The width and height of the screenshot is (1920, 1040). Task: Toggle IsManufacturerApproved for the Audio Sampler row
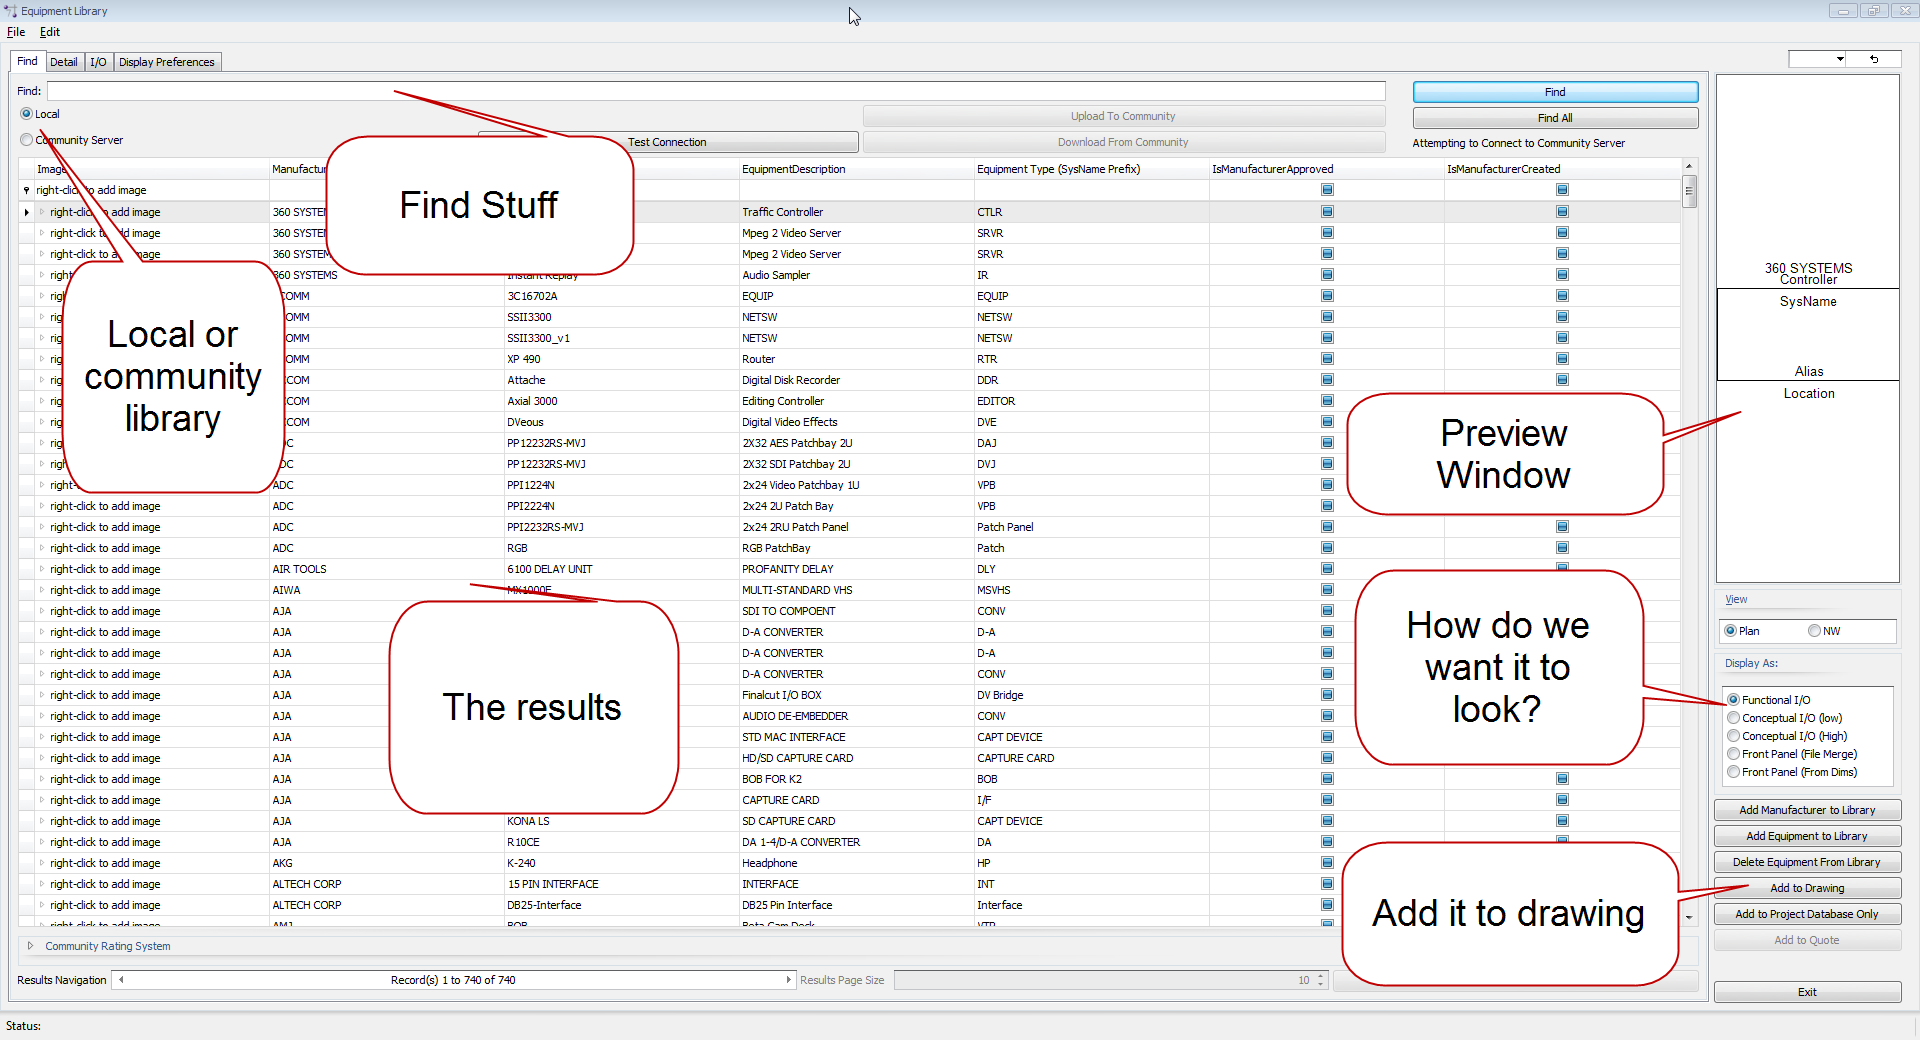tap(1327, 275)
